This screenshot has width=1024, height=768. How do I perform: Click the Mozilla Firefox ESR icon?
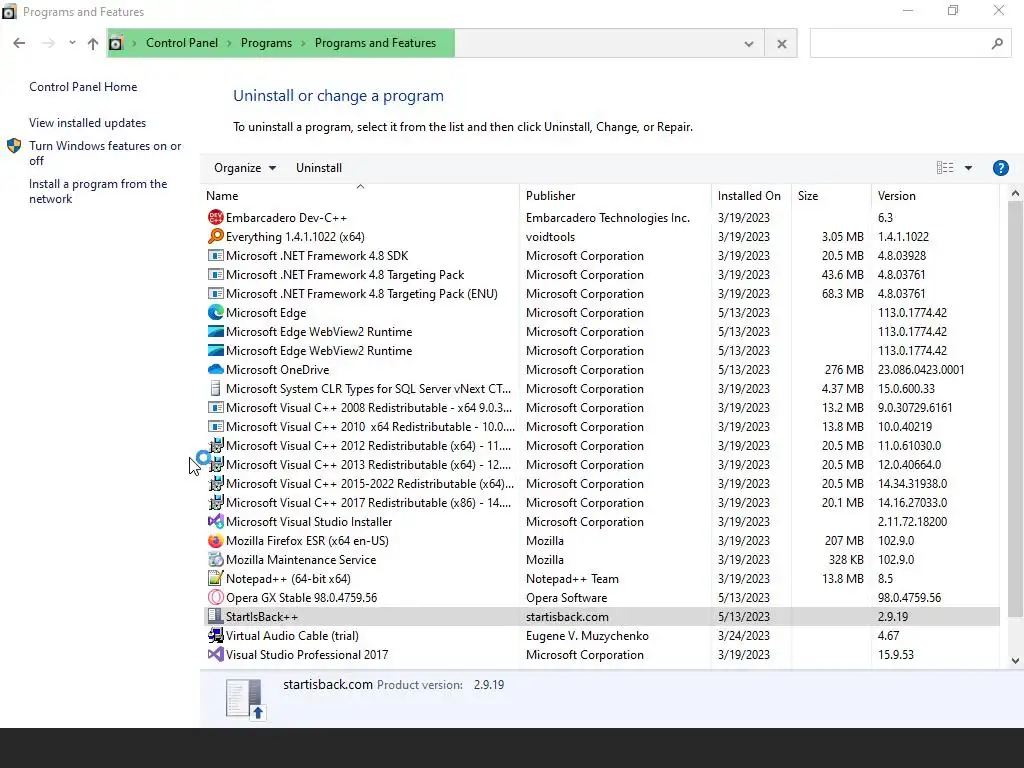point(216,540)
